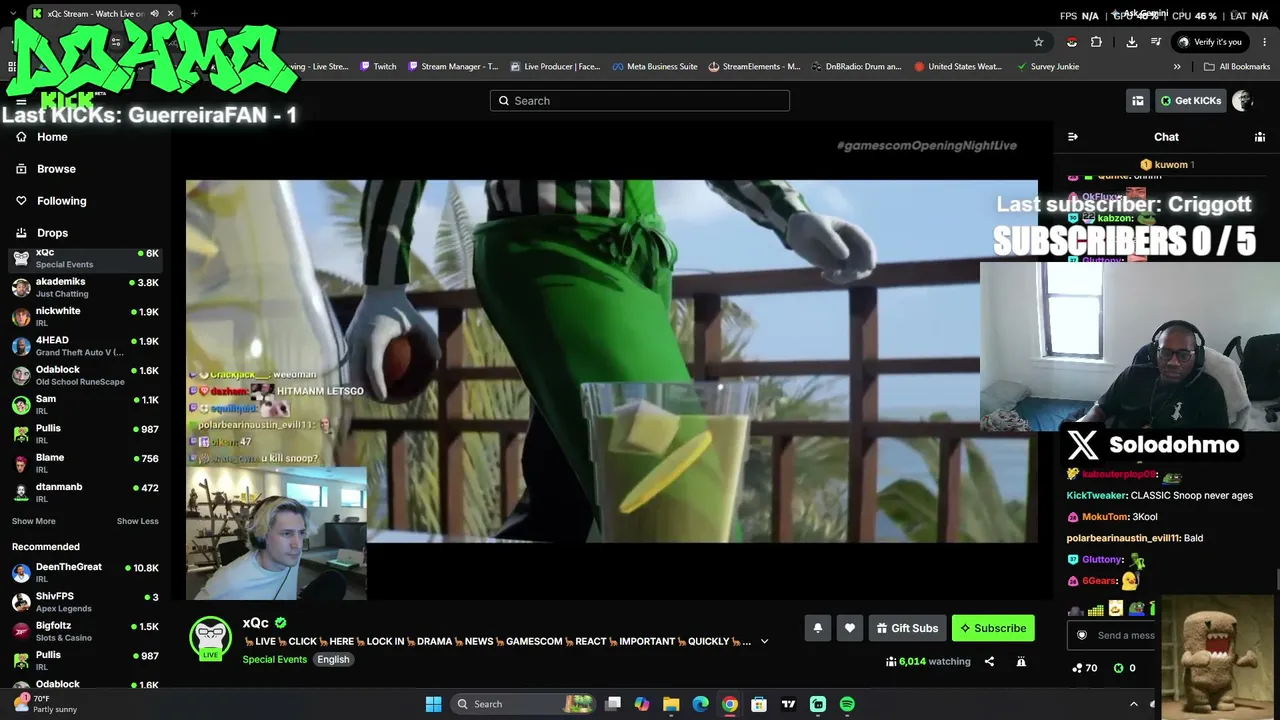The image size is (1280, 720).
Task: Click the Gift Subs button
Action: pos(907,628)
